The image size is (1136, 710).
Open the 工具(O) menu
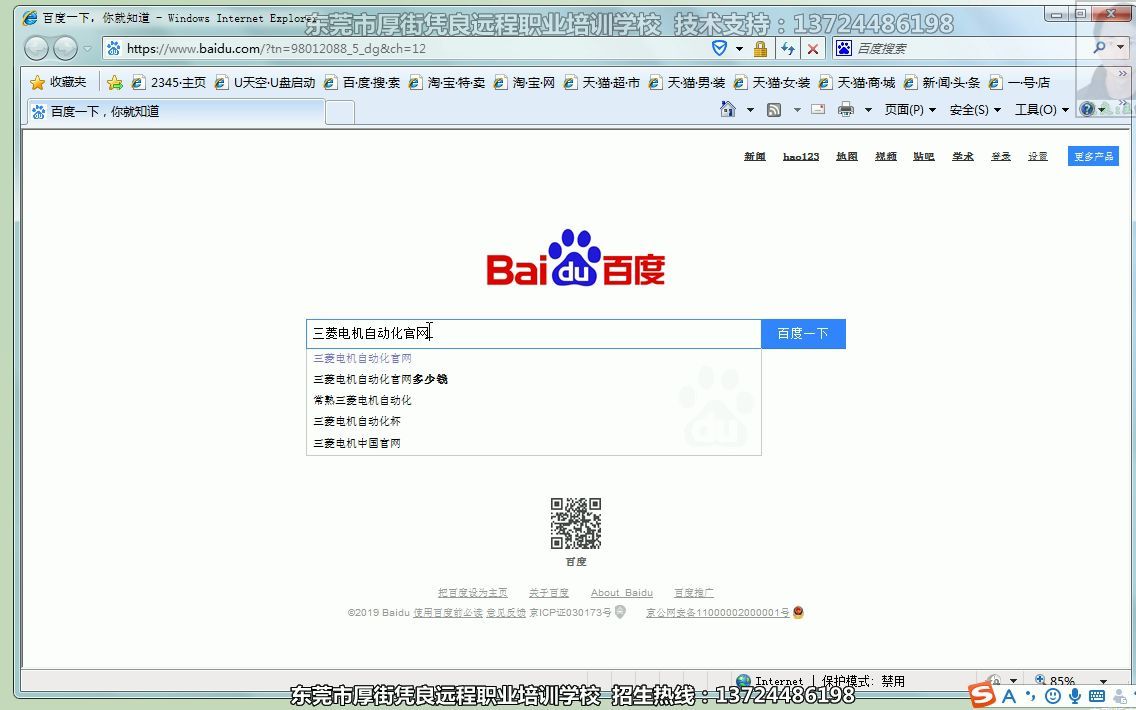tap(1042, 110)
